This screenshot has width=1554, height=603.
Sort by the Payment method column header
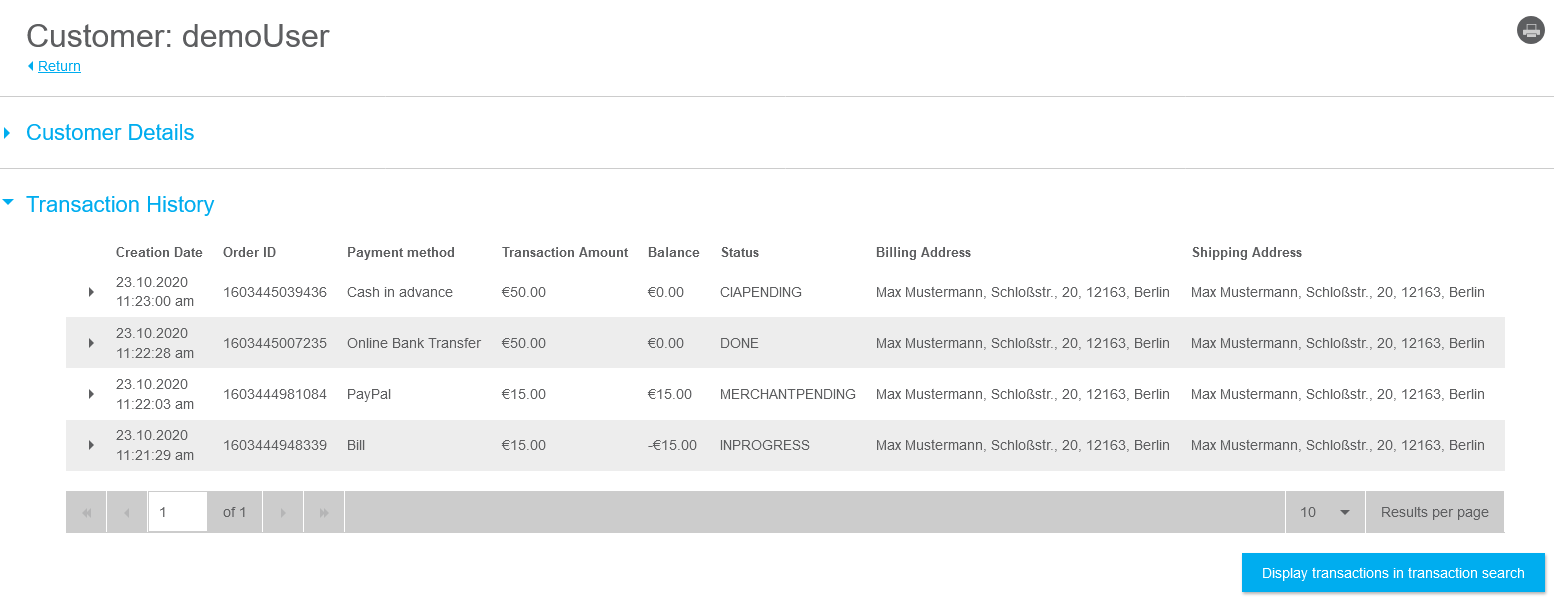click(401, 253)
